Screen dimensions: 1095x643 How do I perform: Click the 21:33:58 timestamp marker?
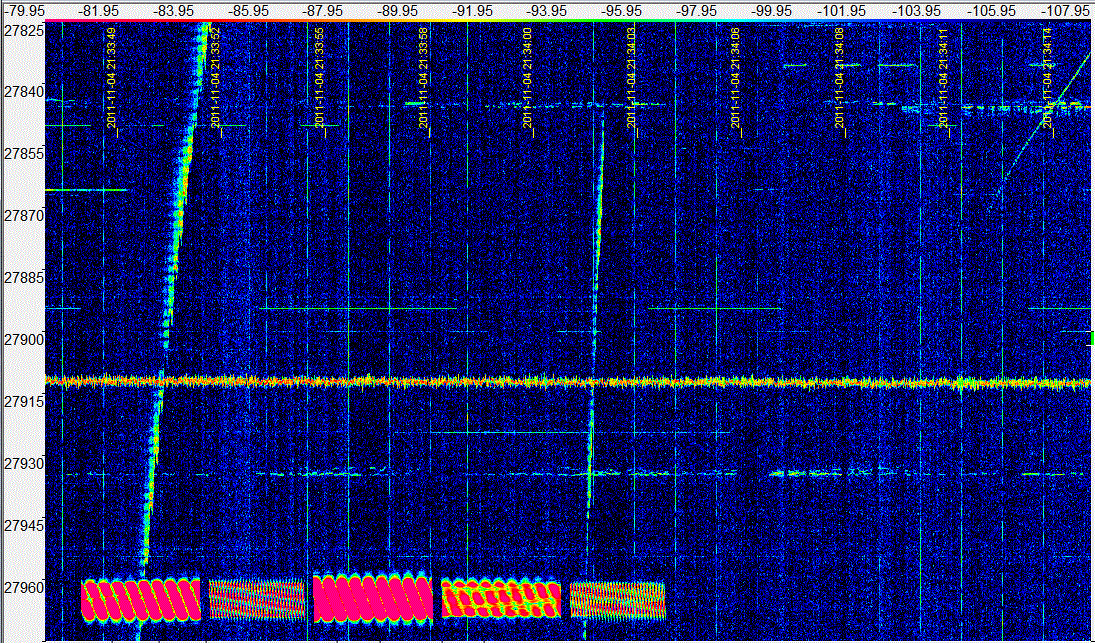click(424, 78)
